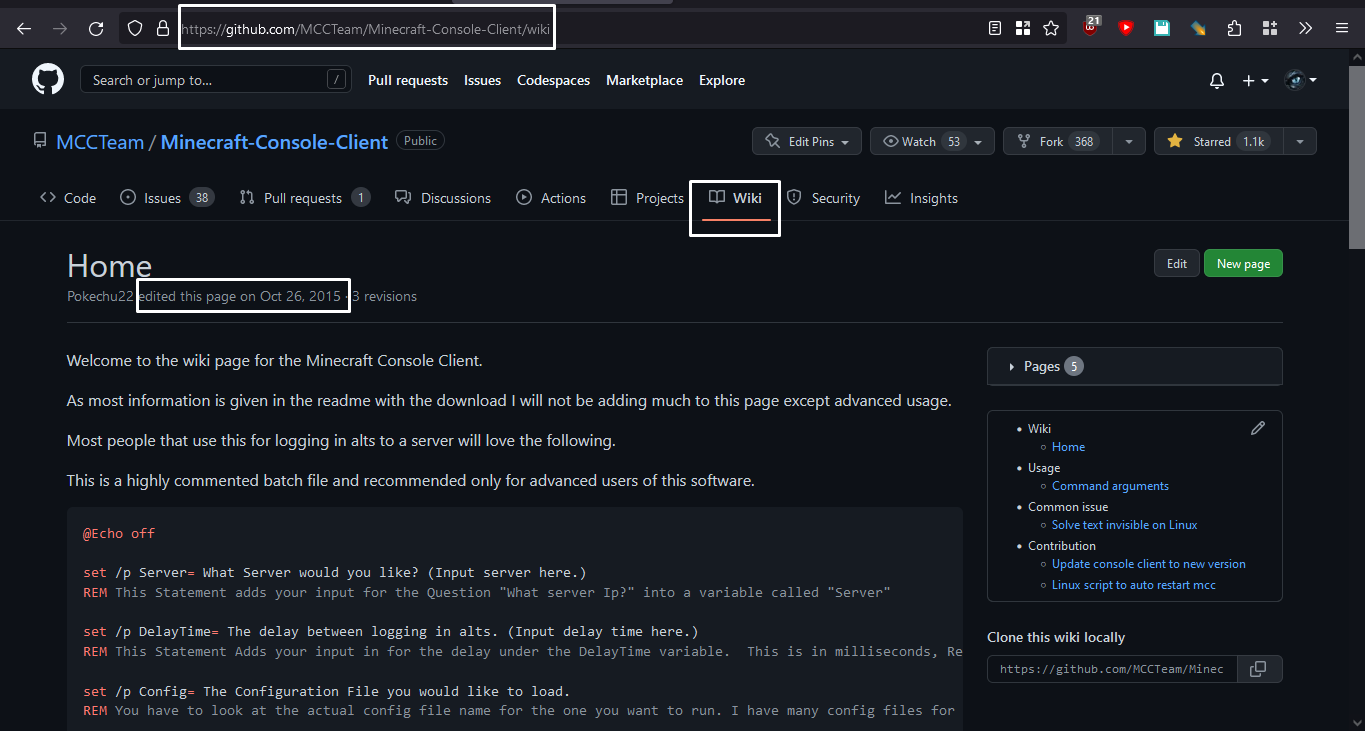Toggle Edit Pins for this repository

(x=806, y=141)
